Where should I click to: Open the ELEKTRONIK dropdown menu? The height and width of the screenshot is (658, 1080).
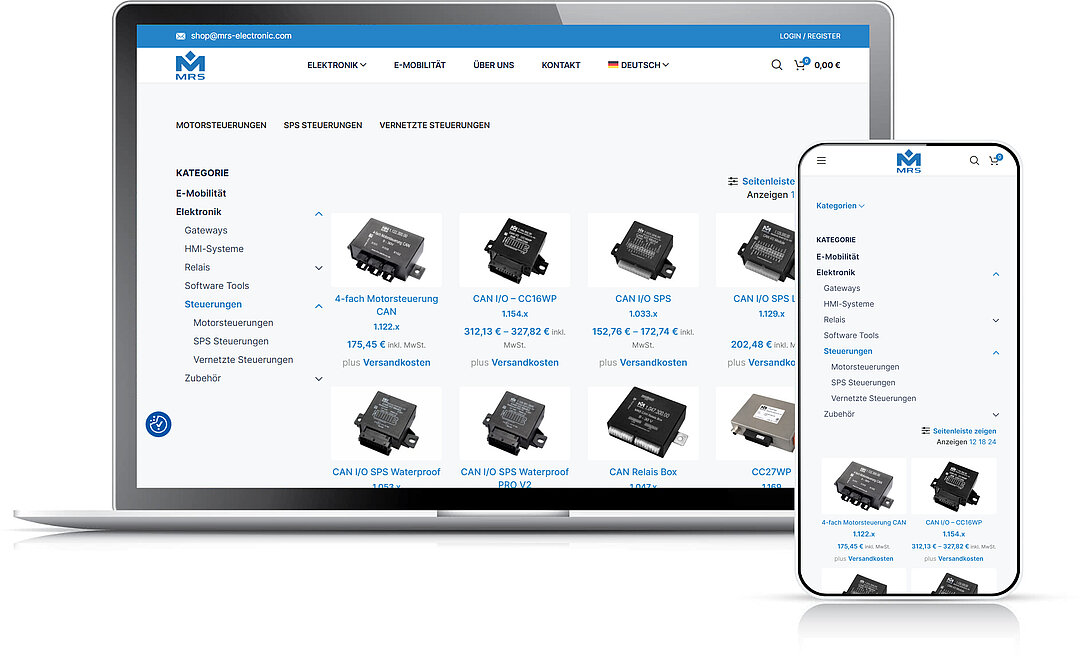click(336, 65)
